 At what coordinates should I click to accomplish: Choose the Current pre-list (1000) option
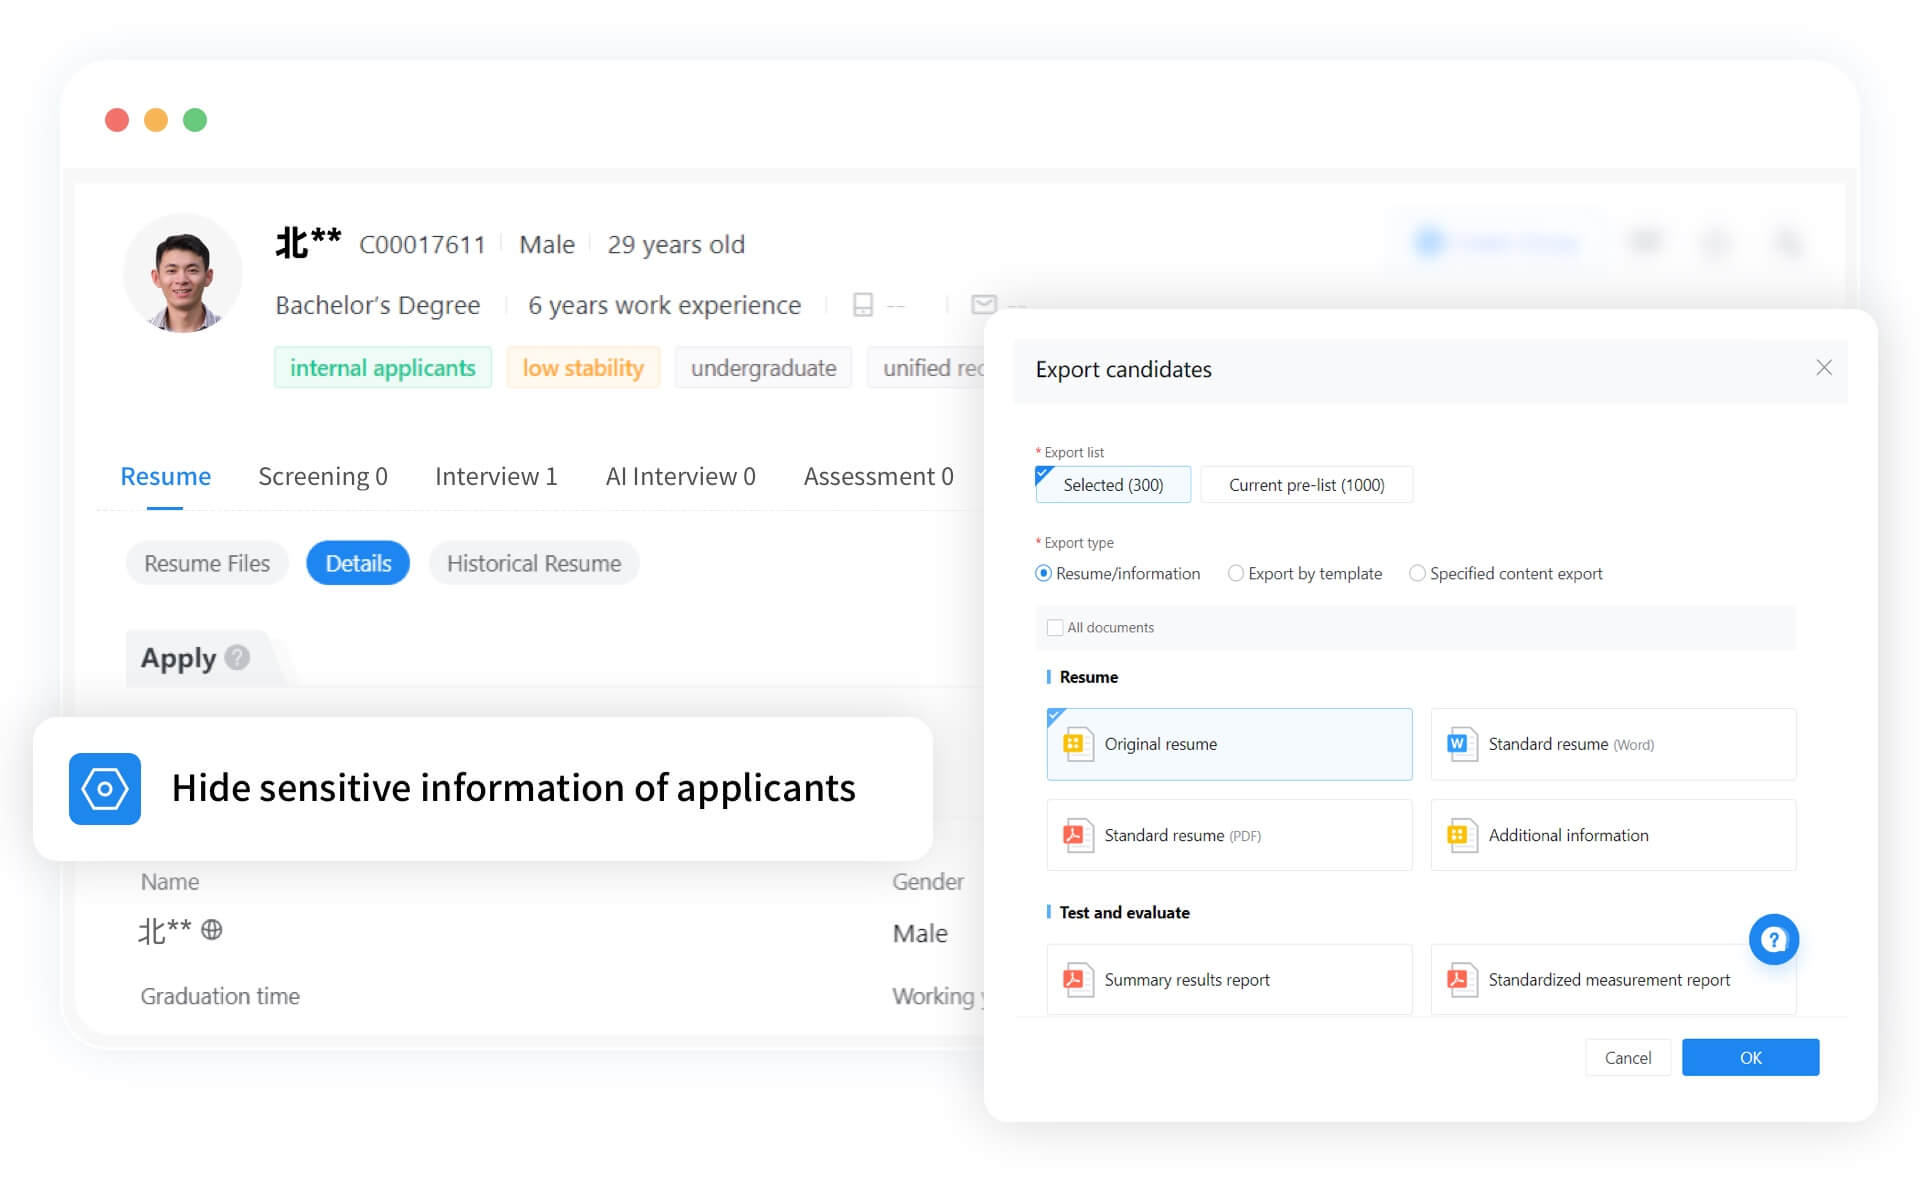pyautogui.click(x=1306, y=485)
